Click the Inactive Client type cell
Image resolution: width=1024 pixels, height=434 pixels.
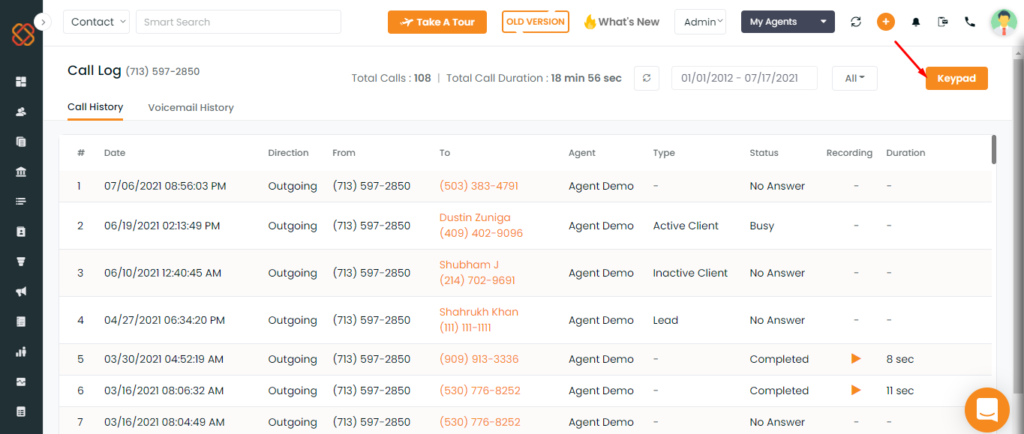[690, 273]
